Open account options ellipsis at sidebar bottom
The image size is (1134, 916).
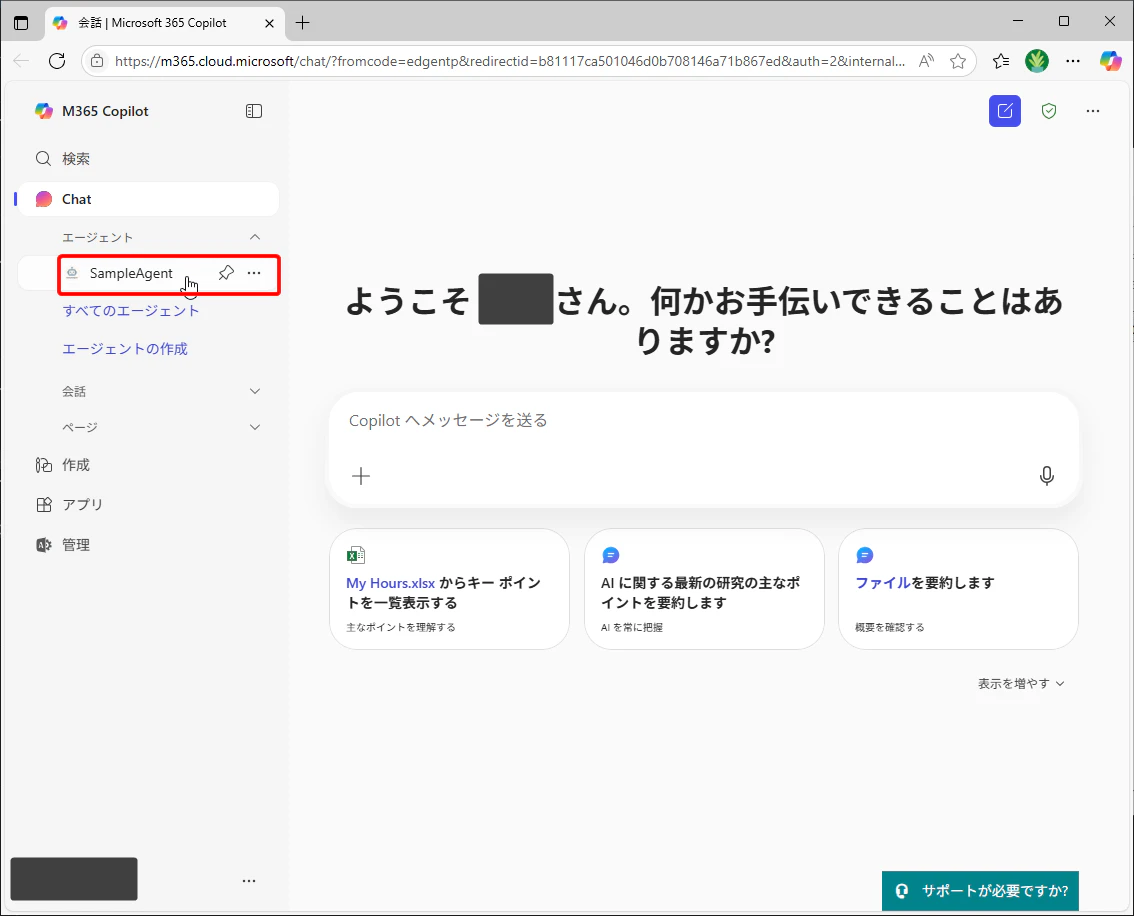(249, 881)
